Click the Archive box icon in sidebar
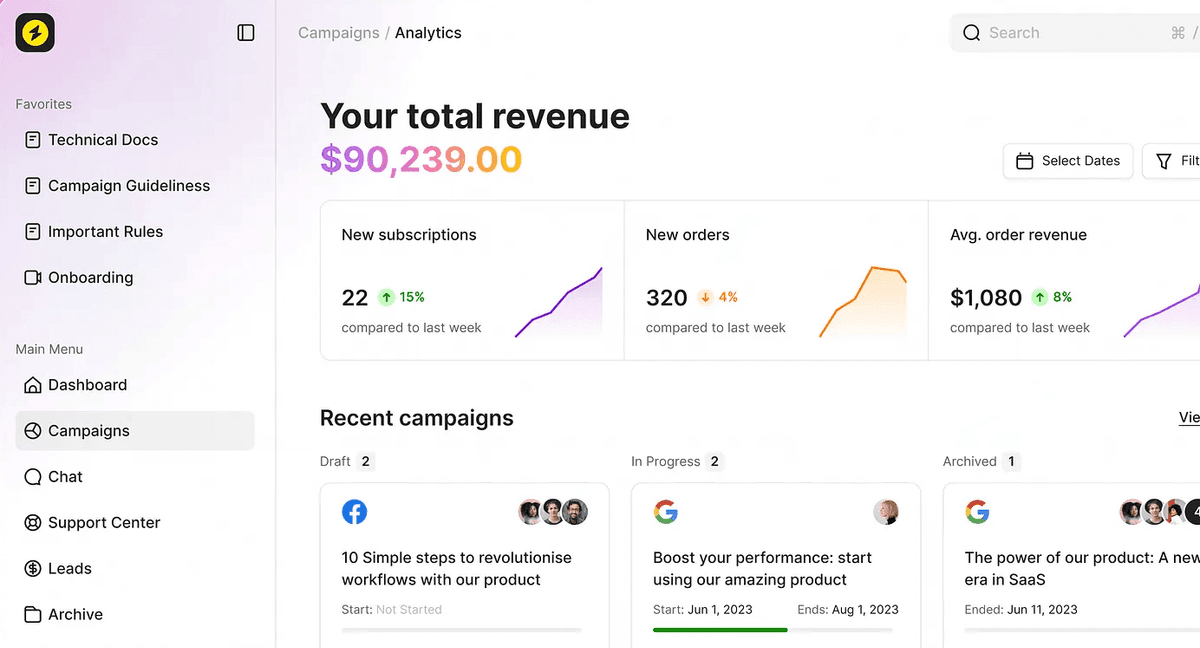Image resolution: width=1200 pixels, height=648 pixels. pyautogui.click(x=30, y=614)
